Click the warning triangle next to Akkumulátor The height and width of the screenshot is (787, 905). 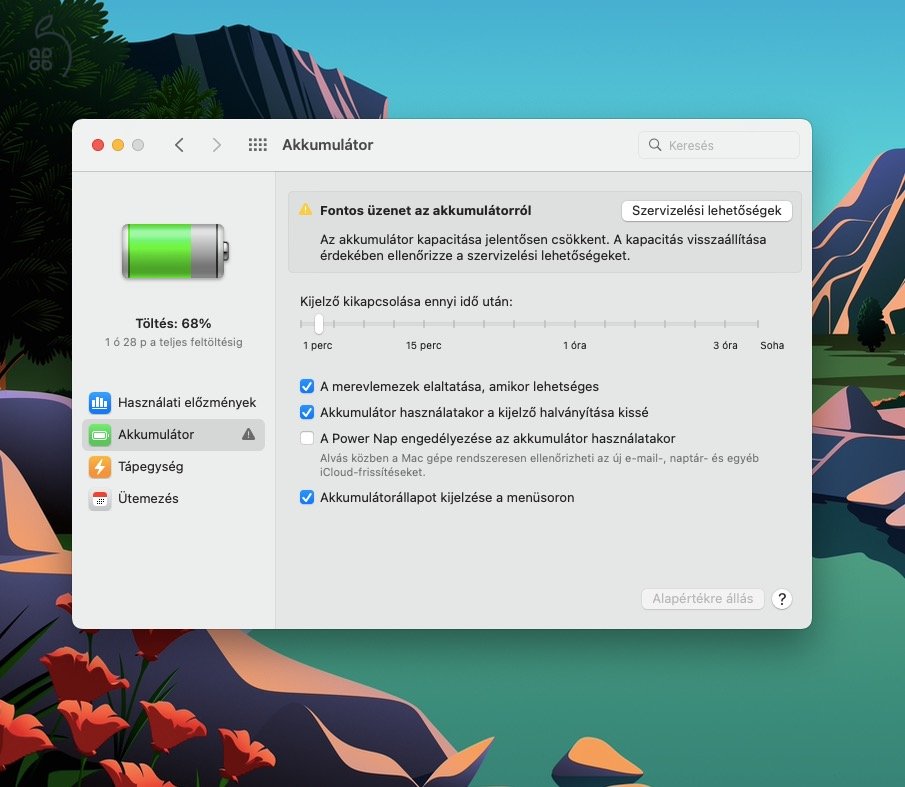(x=248, y=434)
